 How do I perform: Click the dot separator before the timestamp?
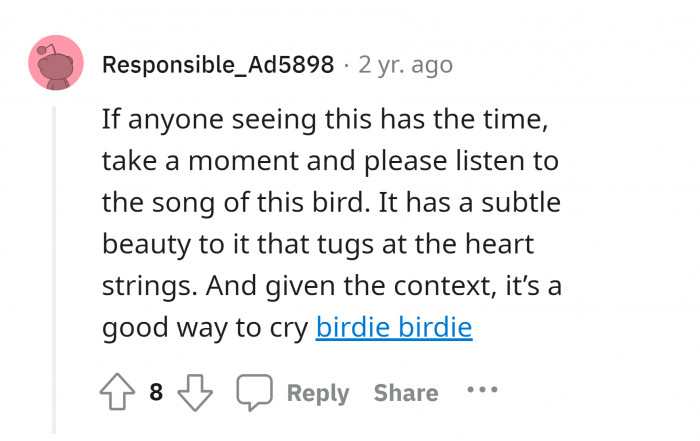[346, 66]
